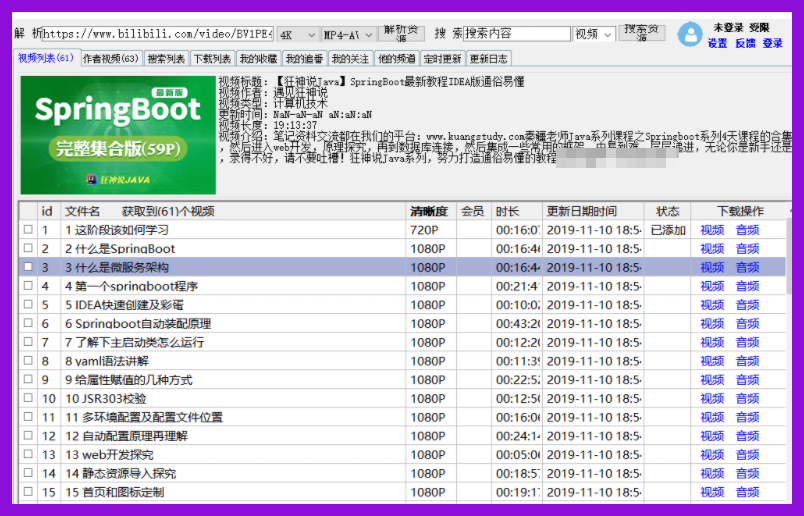This screenshot has height=516, width=804.
Task: Open the 下载列表 tab
Action: point(212,58)
